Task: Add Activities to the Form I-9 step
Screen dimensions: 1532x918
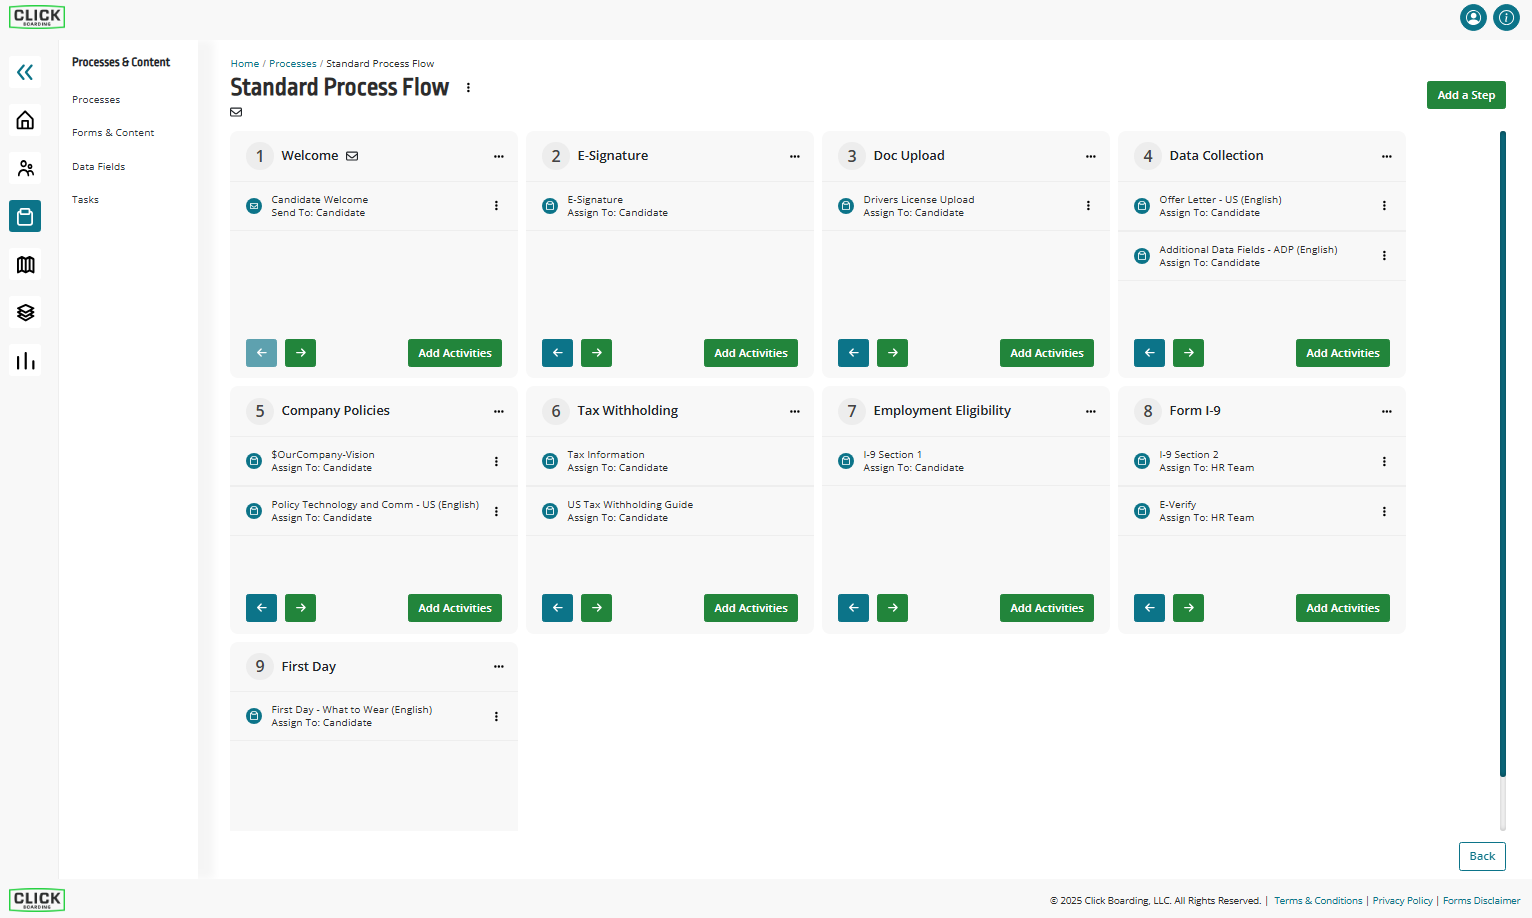Action: click(x=1343, y=608)
